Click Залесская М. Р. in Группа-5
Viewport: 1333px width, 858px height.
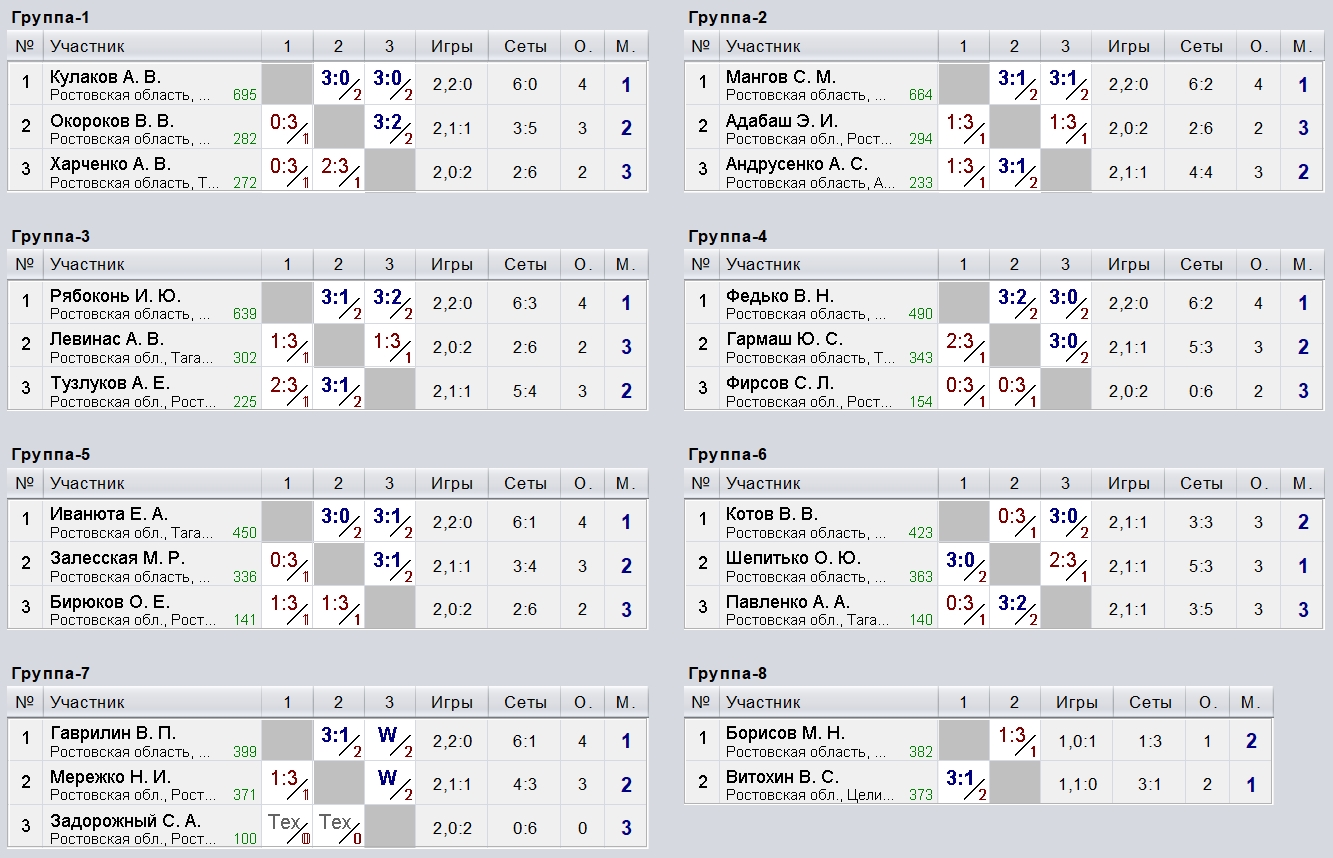click(117, 558)
